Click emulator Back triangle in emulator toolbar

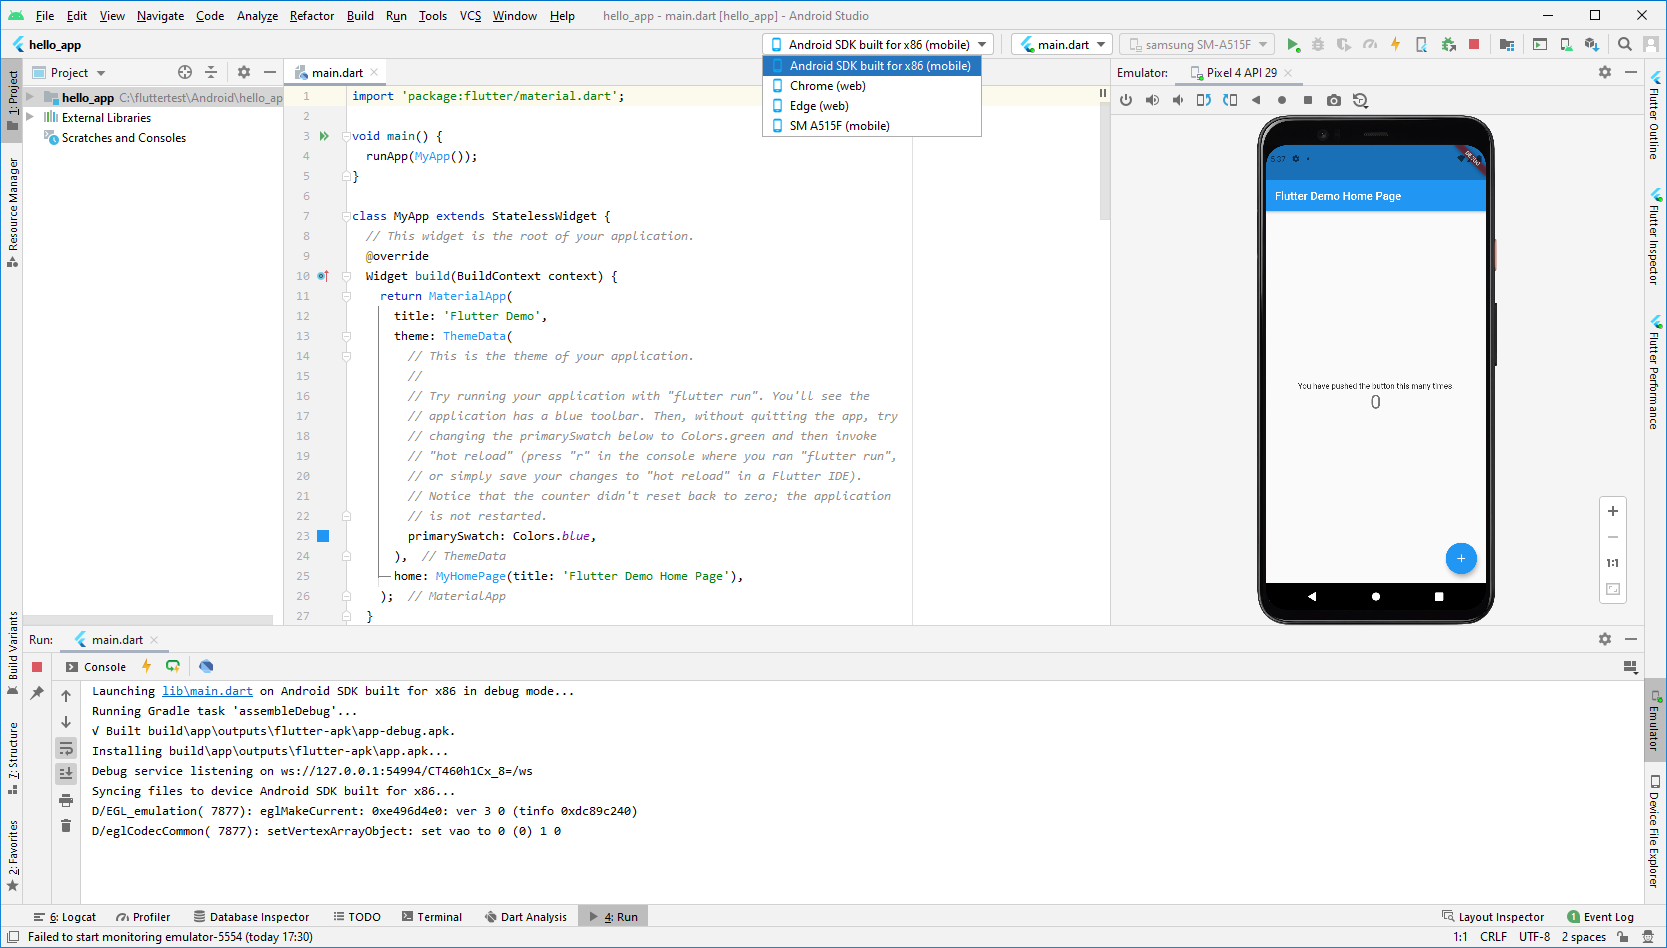pos(1256,100)
